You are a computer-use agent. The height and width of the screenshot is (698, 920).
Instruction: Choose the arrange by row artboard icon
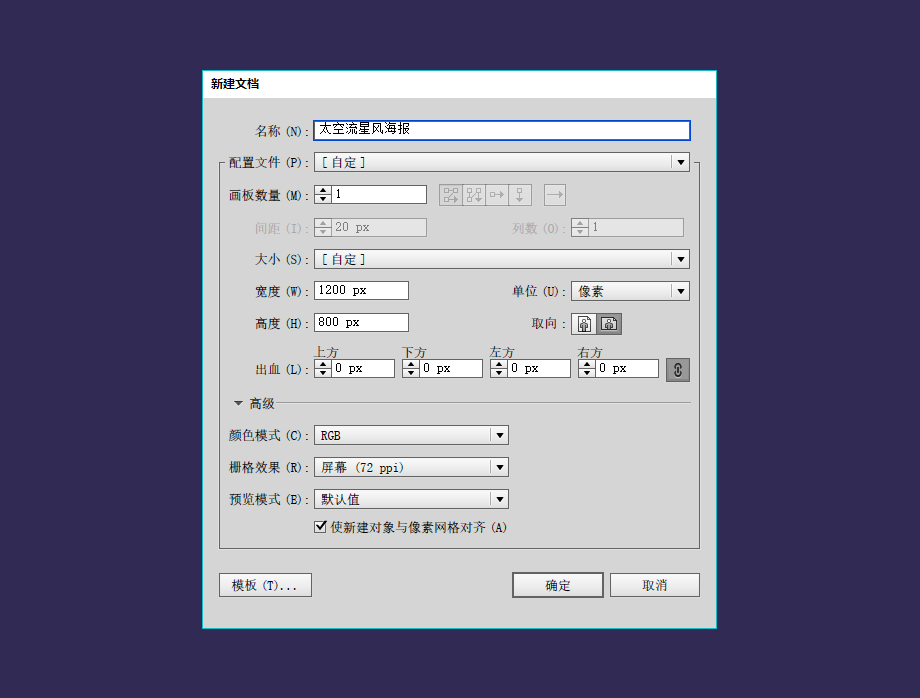click(x=497, y=195)
